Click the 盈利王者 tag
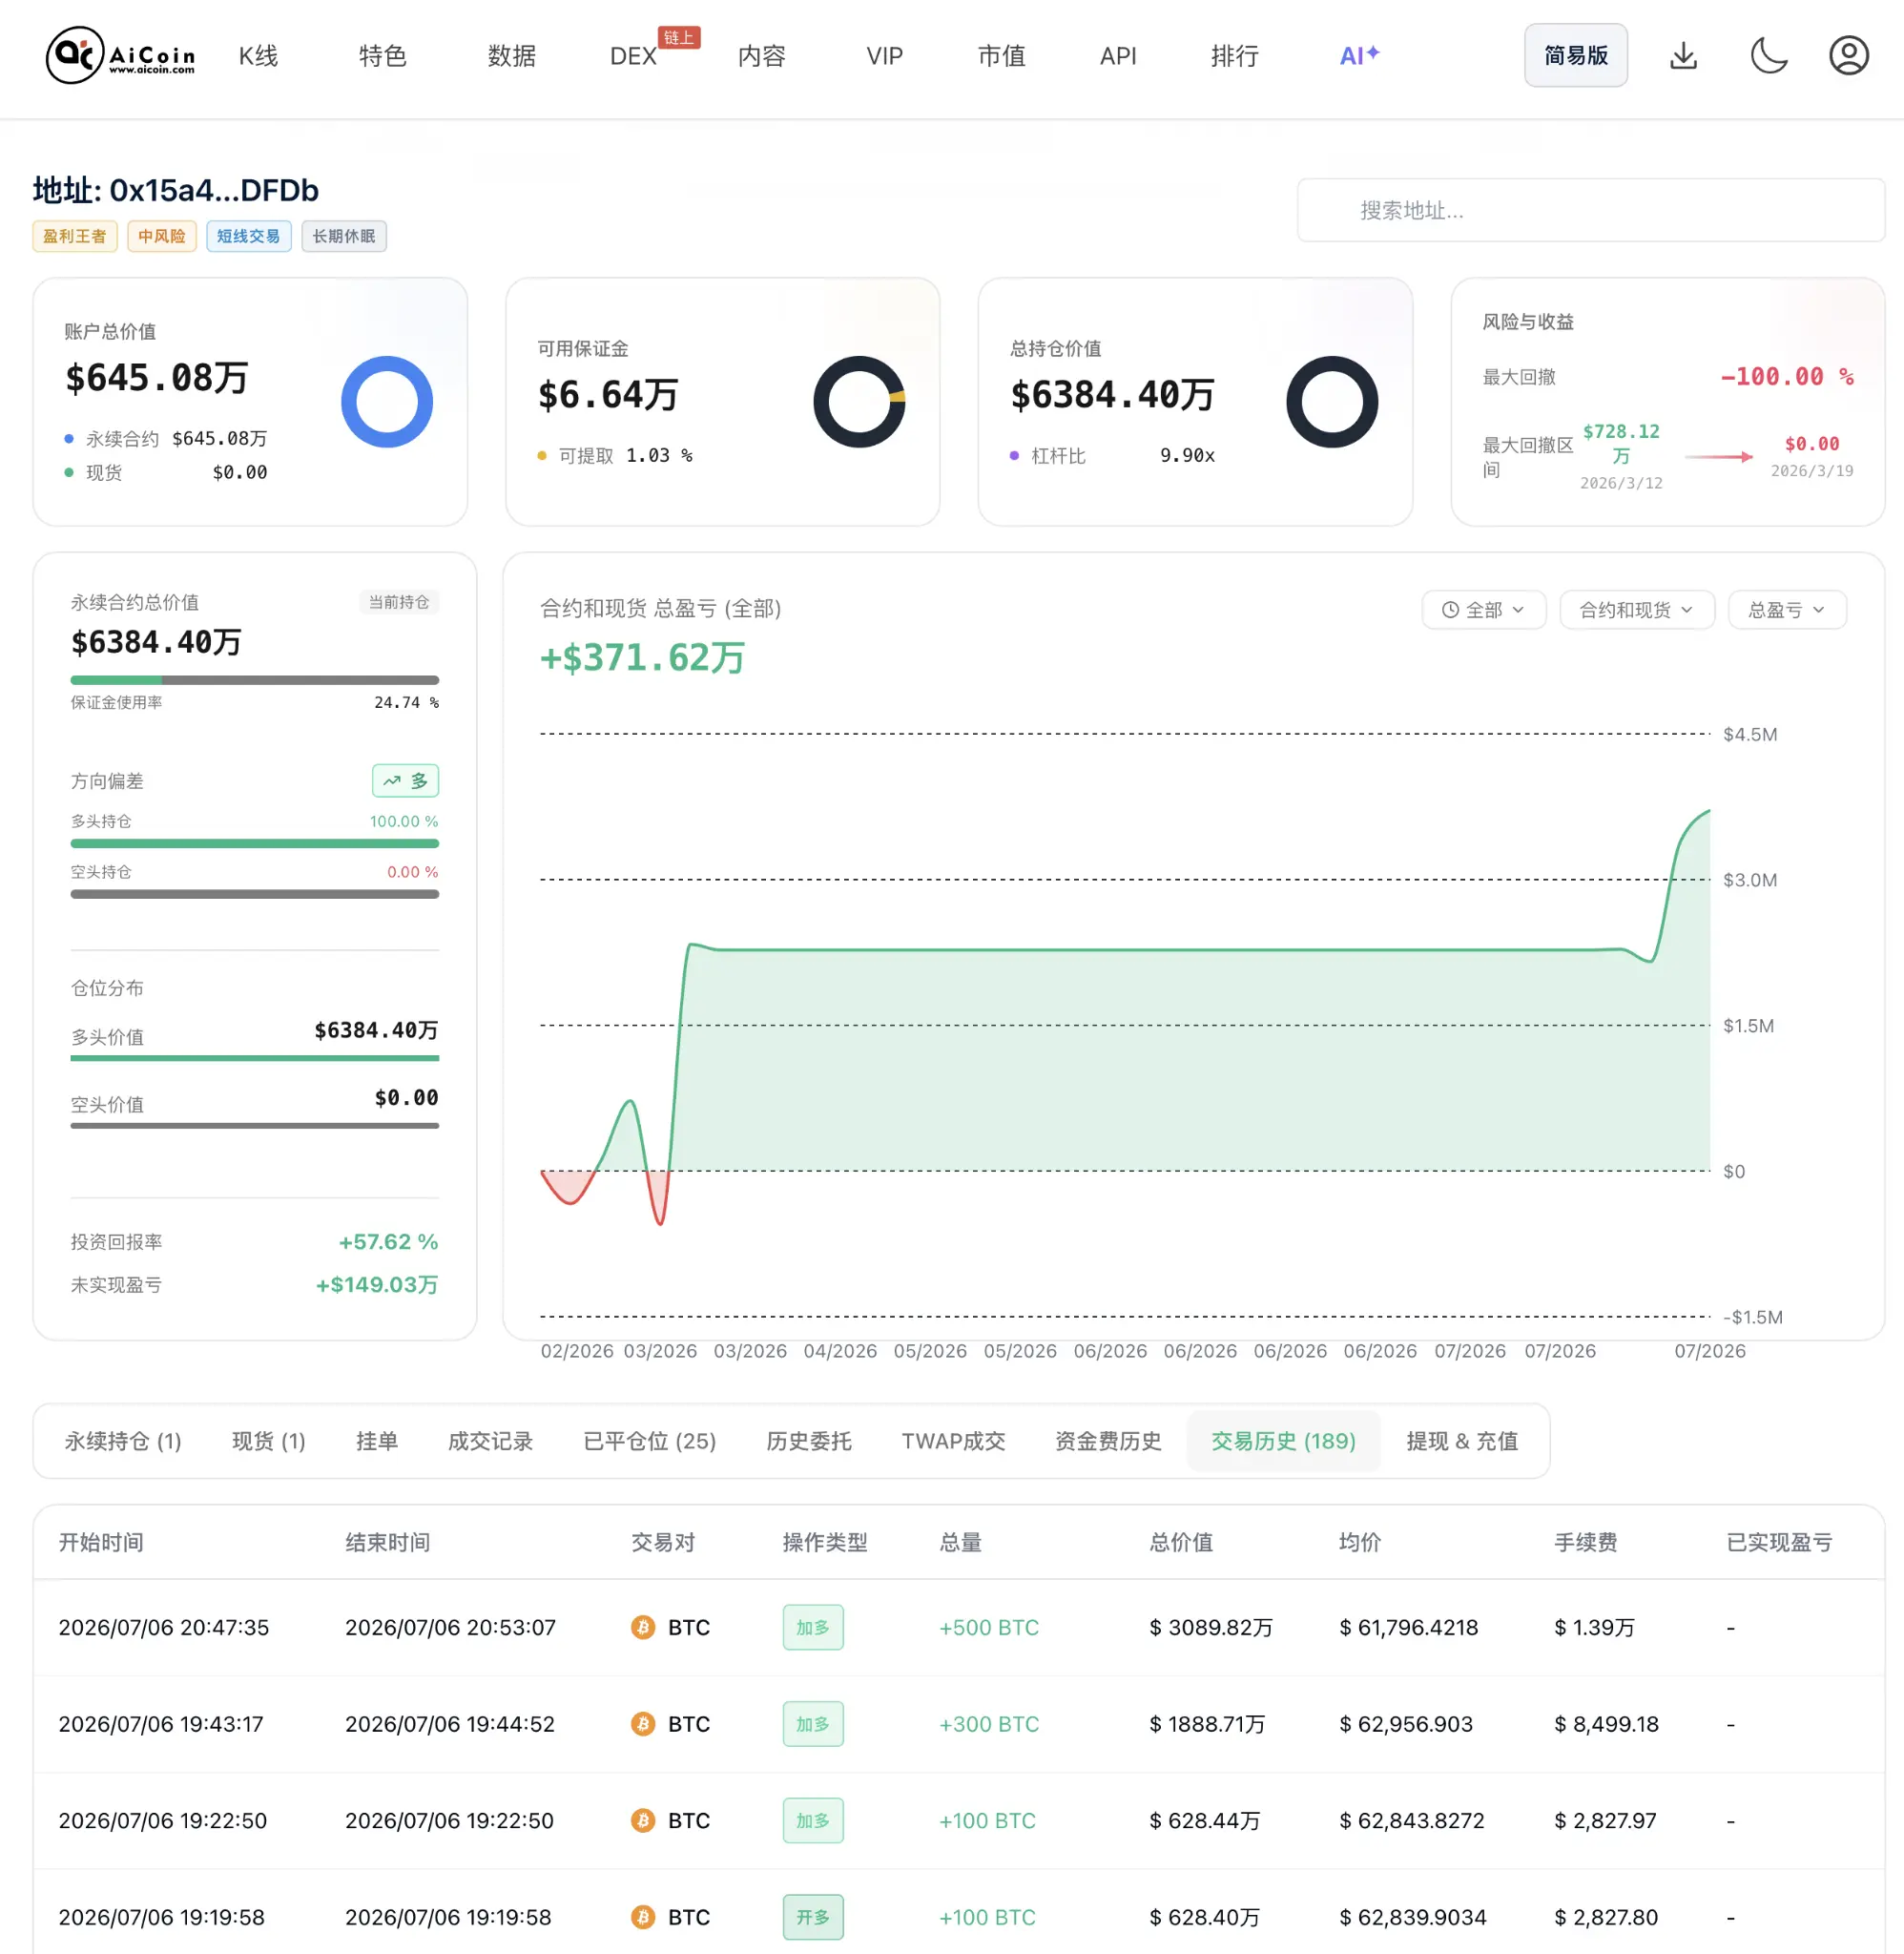Viewport: 1904px width, 1954px height. 75,236
